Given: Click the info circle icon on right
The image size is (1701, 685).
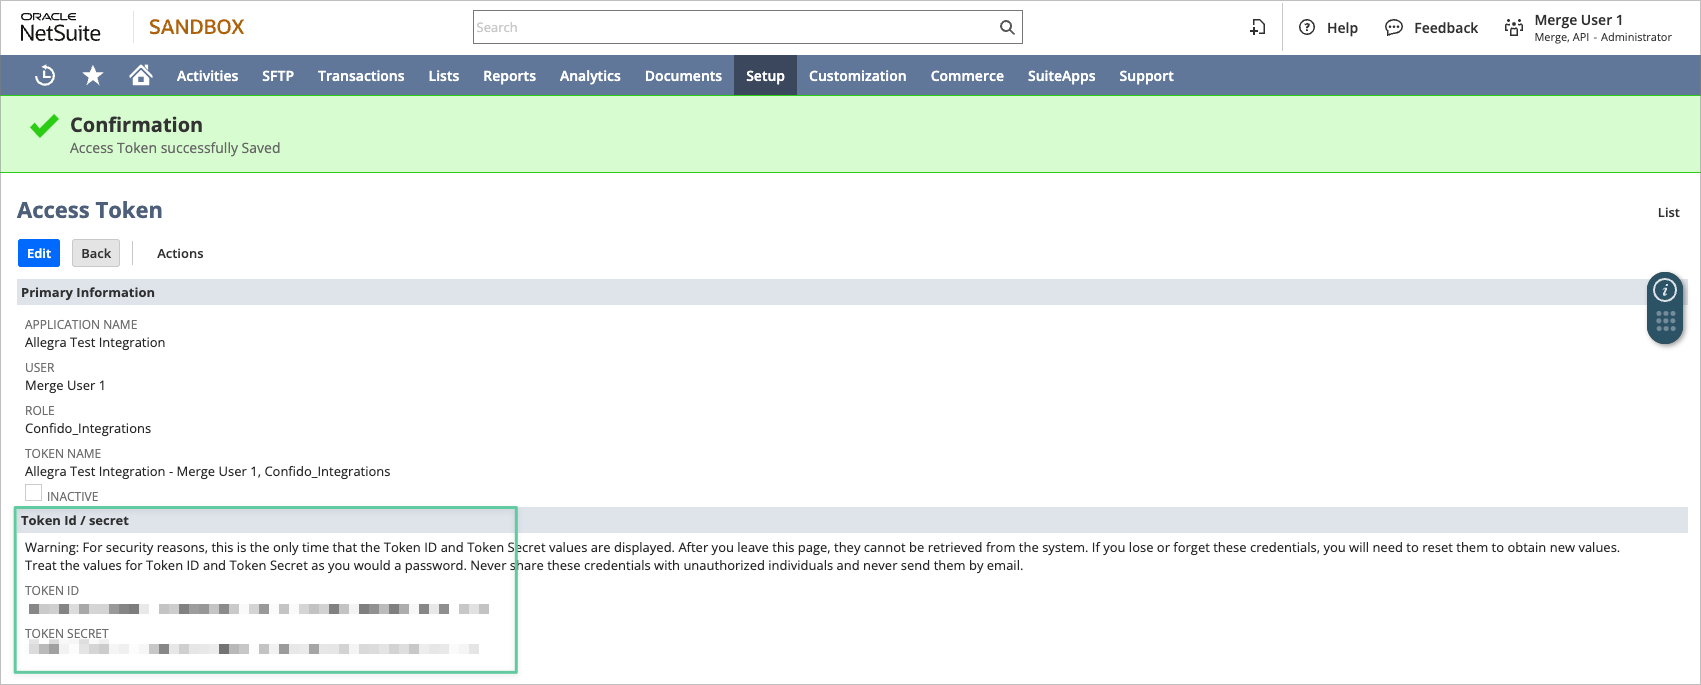Looking at the screenshot, I should 1665,290.
